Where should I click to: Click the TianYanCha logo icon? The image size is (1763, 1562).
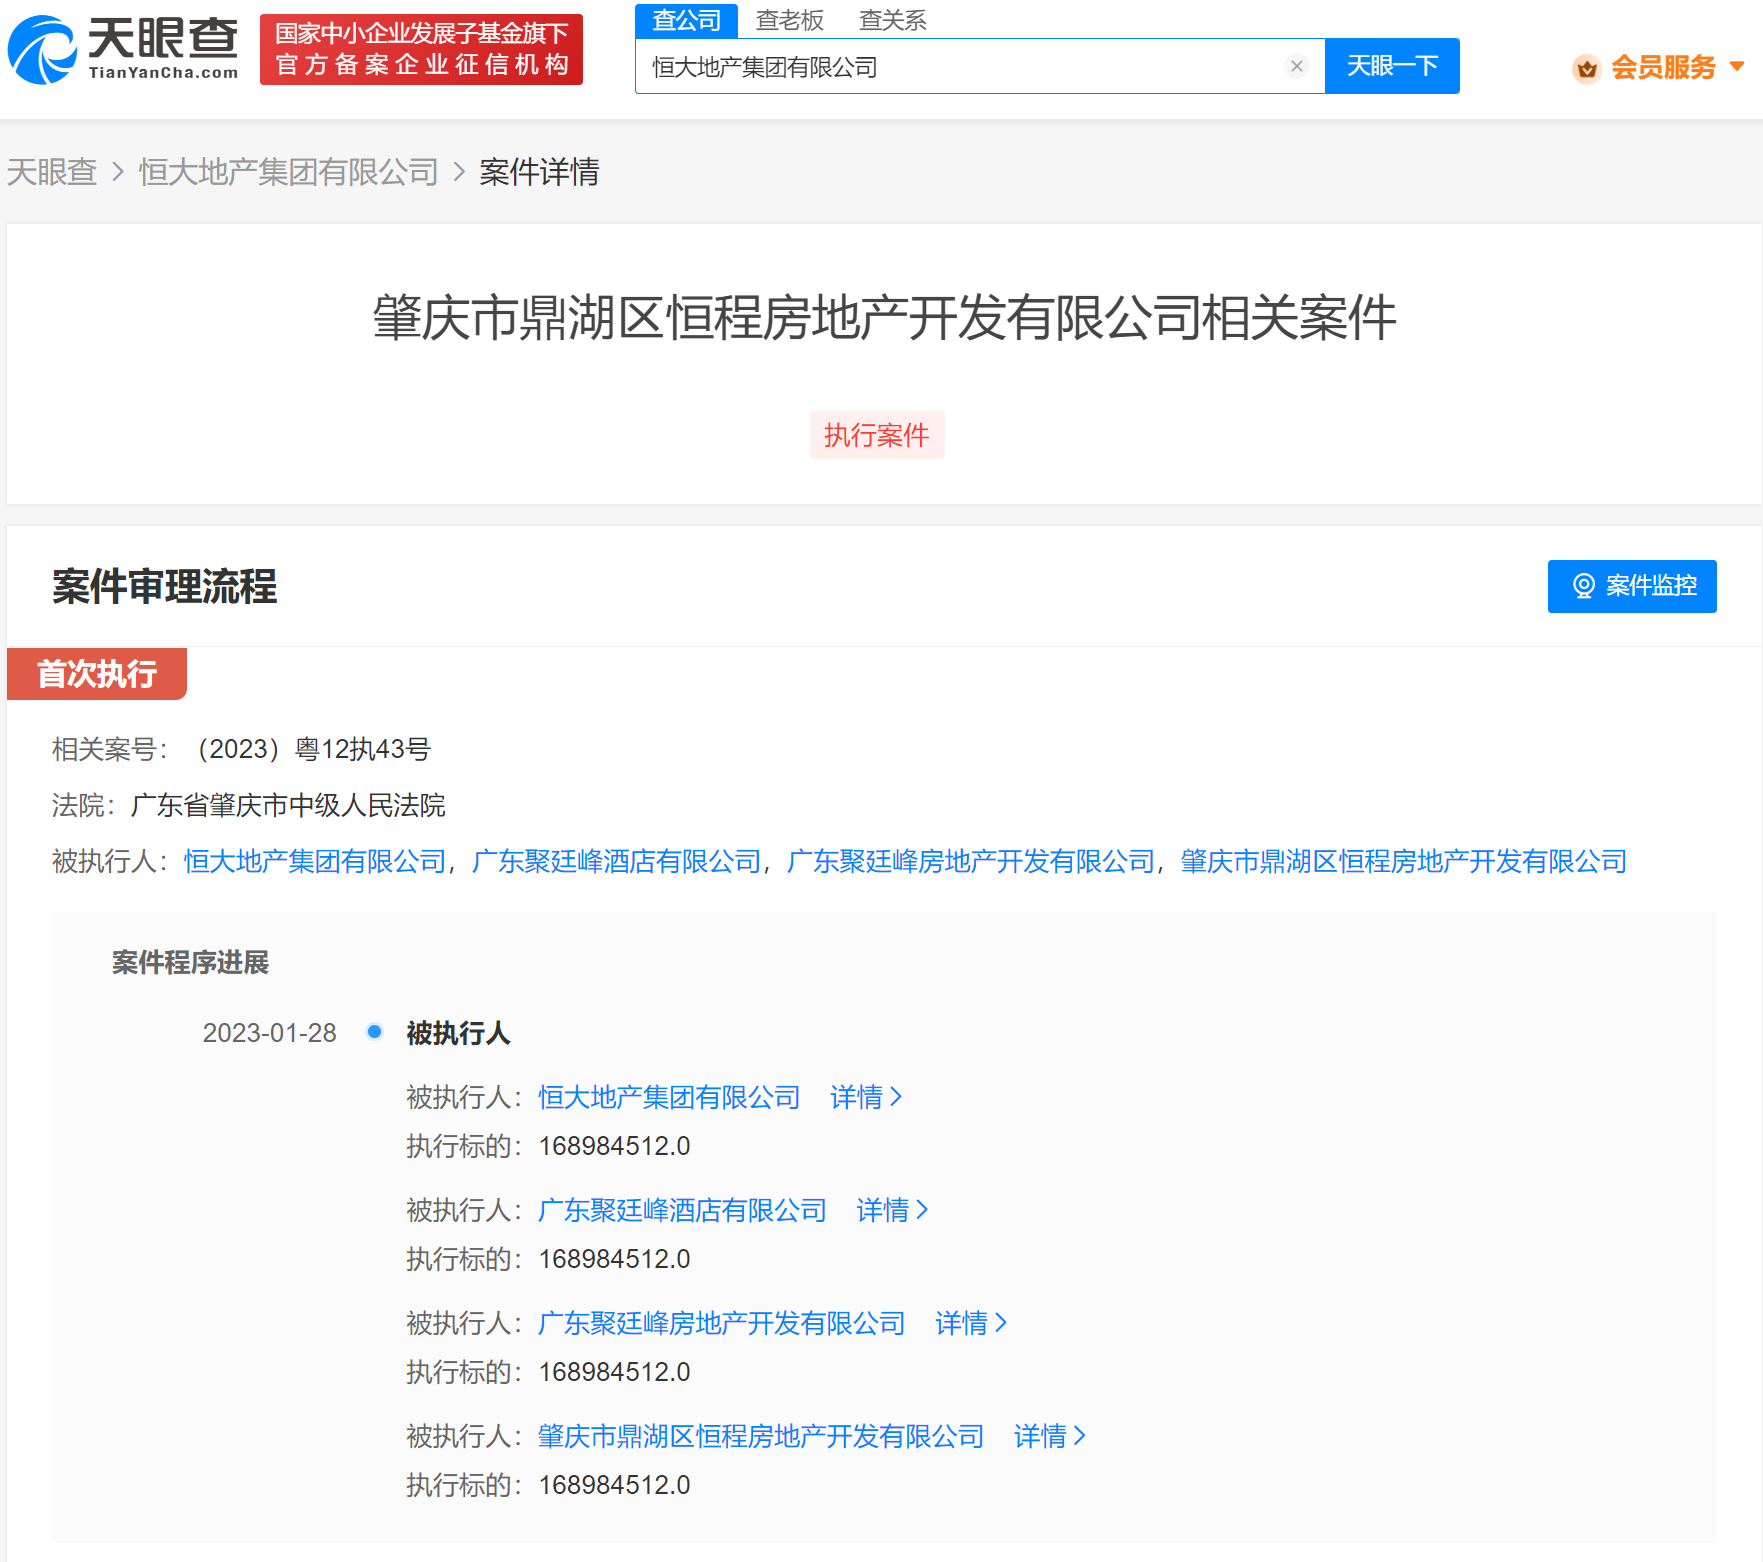[x=42, y=50]
